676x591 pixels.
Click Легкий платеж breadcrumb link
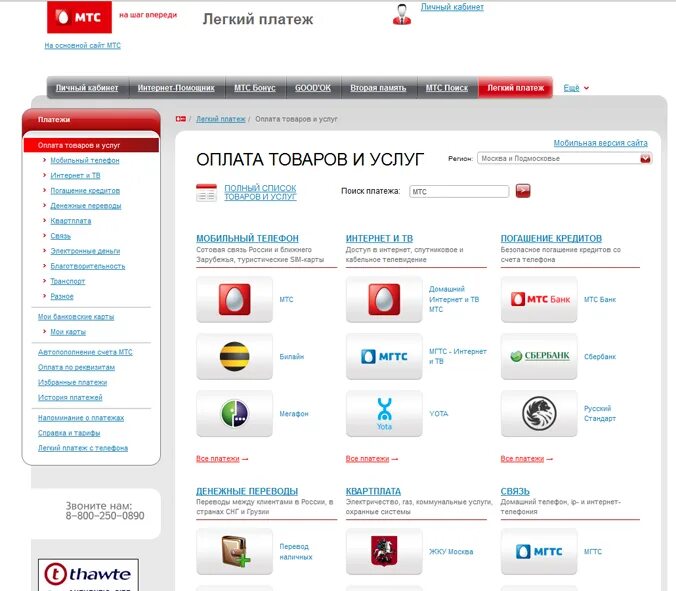click(x=221, y=119)
